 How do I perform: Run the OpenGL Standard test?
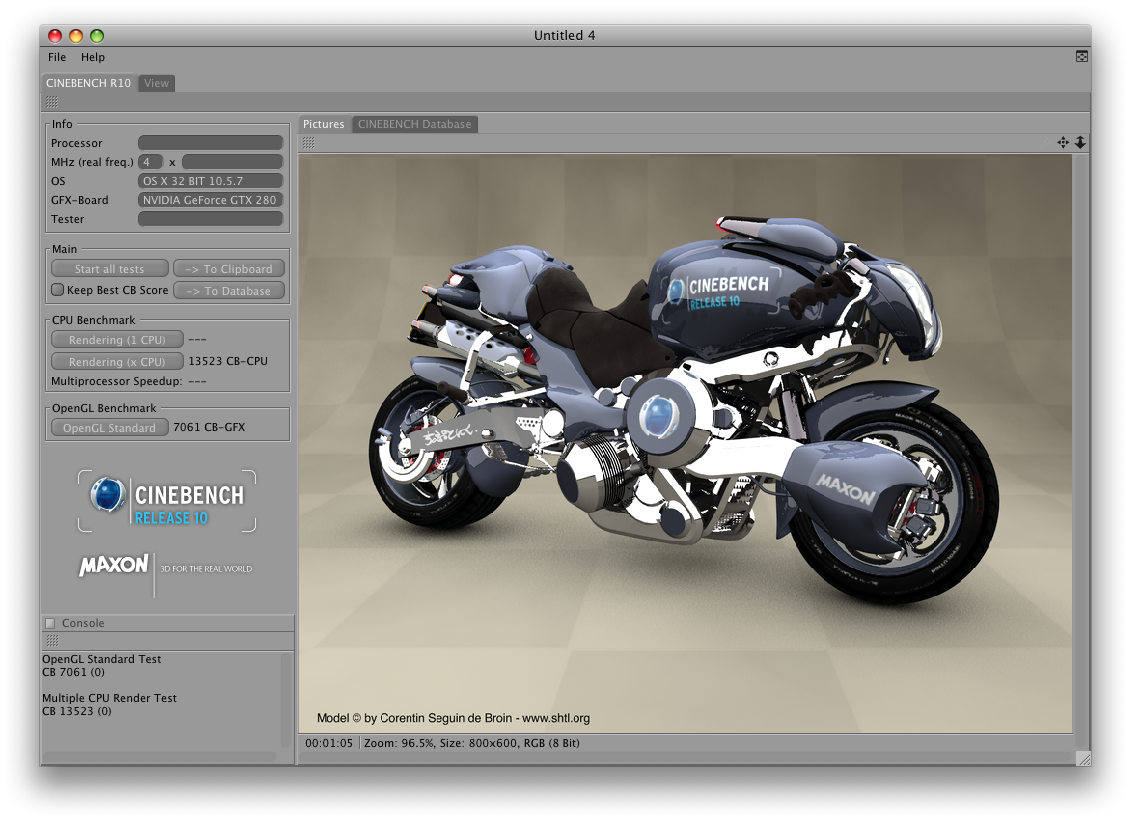coord(110,428)
